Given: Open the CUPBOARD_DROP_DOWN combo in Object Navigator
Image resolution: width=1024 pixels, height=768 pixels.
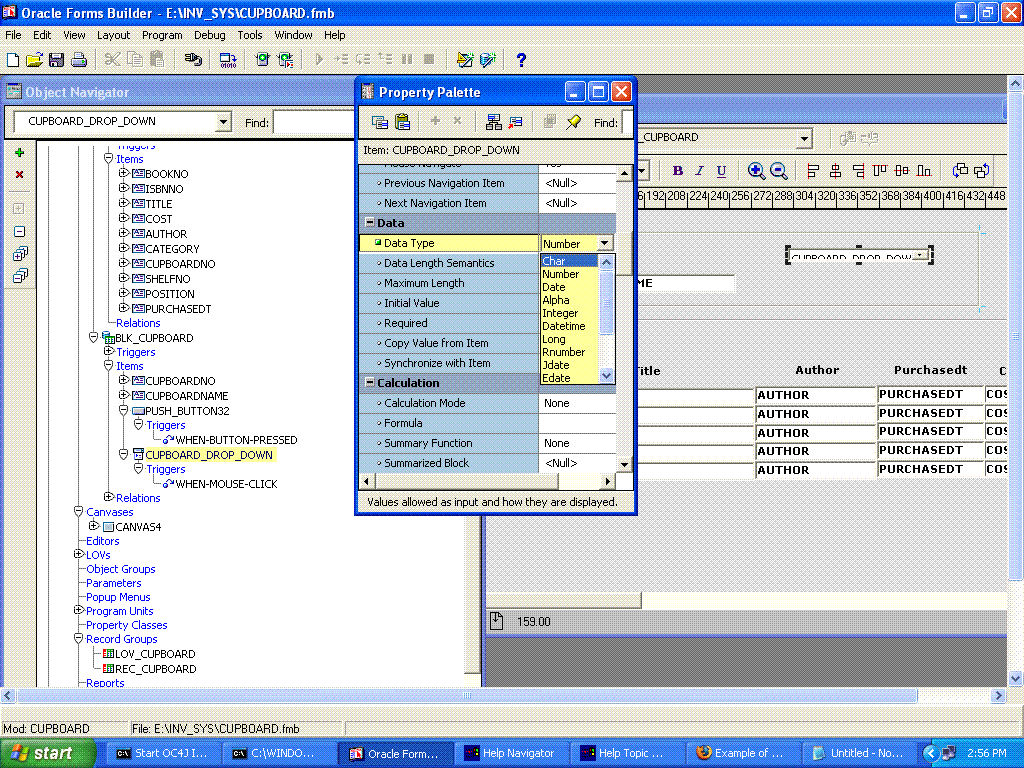Looking at the screenshot, I should pos(223,121).
